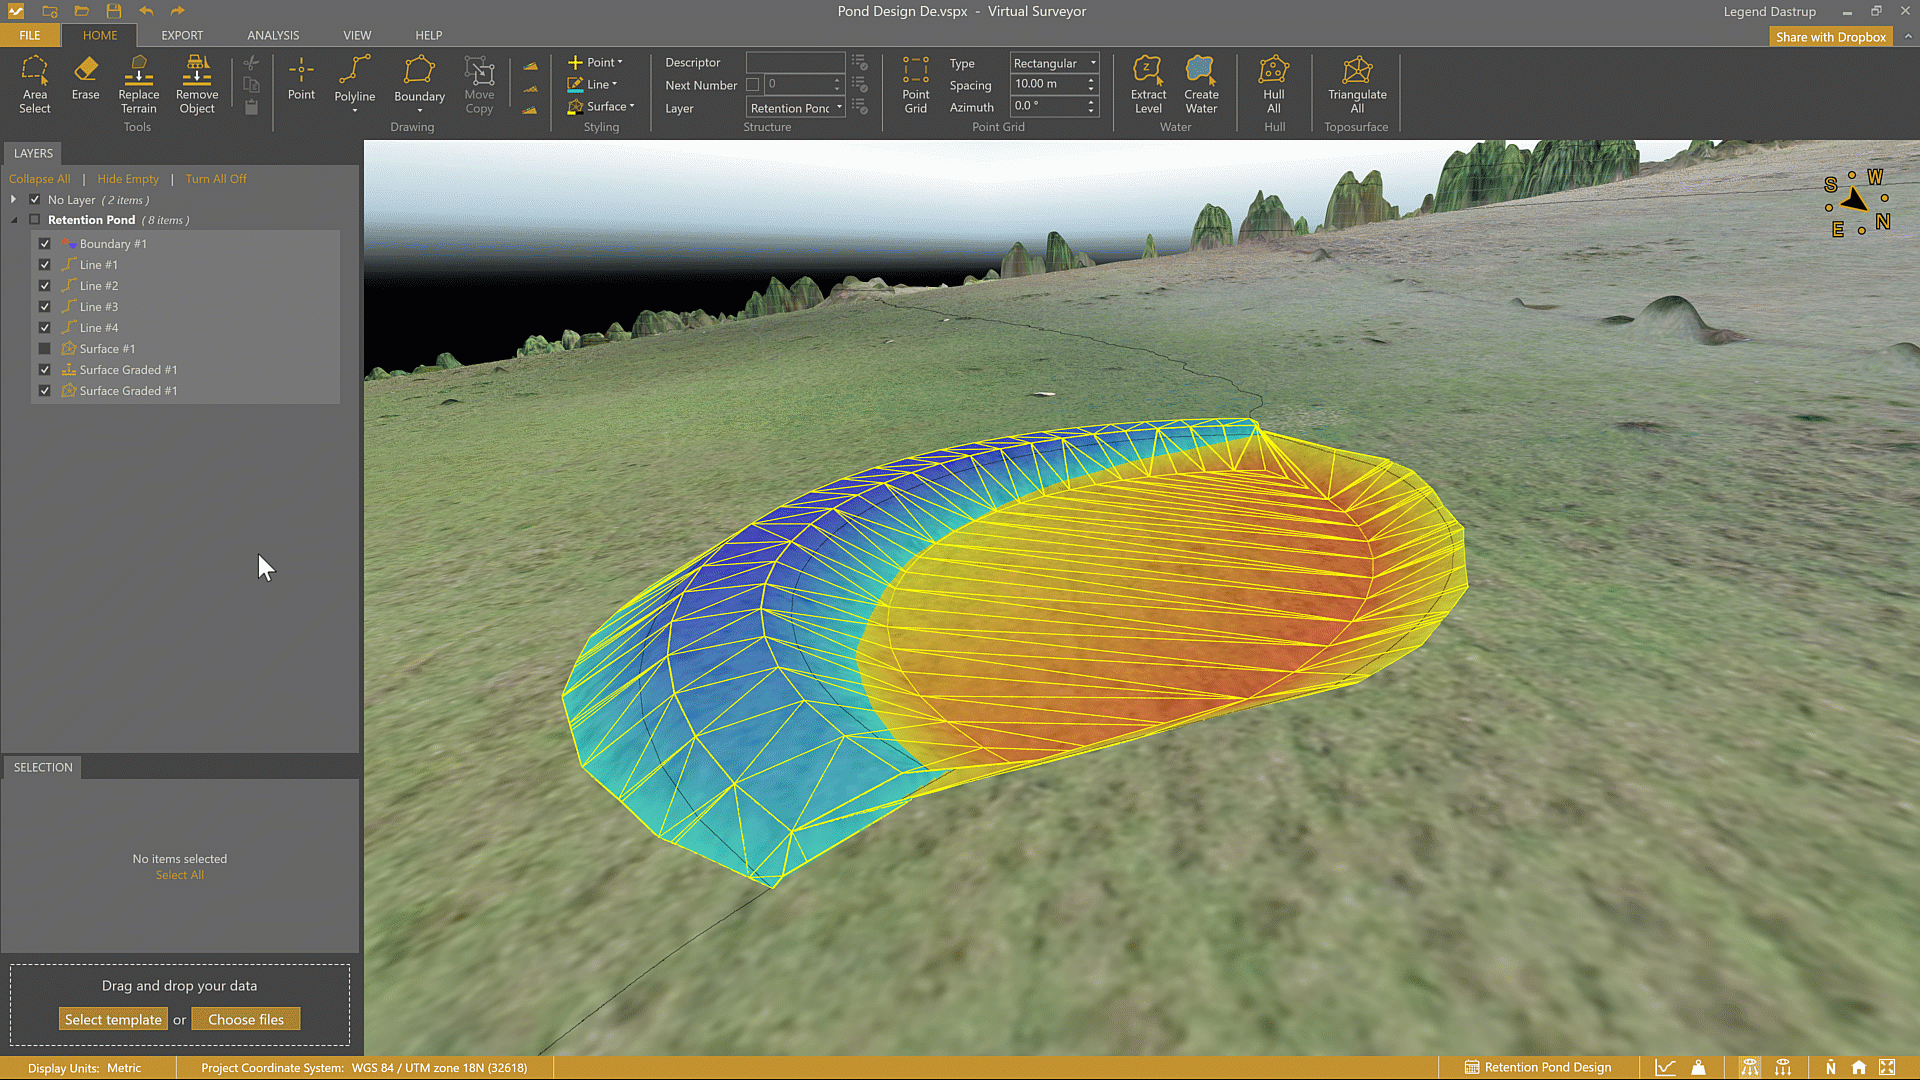1920x1080 pixels.
Task: Select the Polyline drawing tool
Action: coord(354,80)
